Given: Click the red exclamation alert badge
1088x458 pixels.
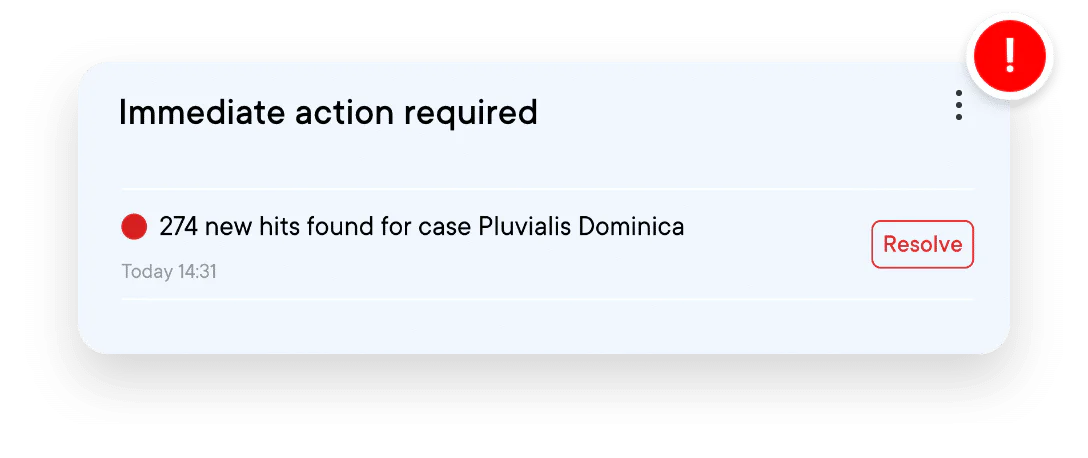Looking at the screenshot, I should [1009, 57].
